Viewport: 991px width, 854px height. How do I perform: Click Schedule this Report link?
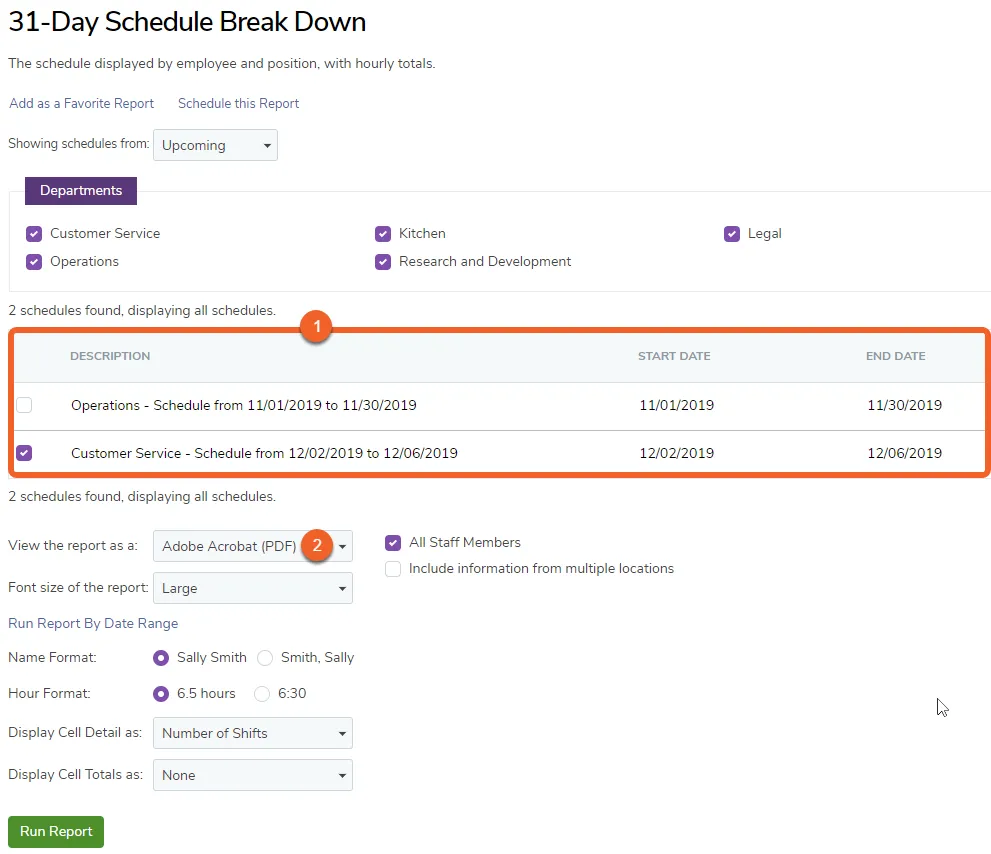pos(238,104)
